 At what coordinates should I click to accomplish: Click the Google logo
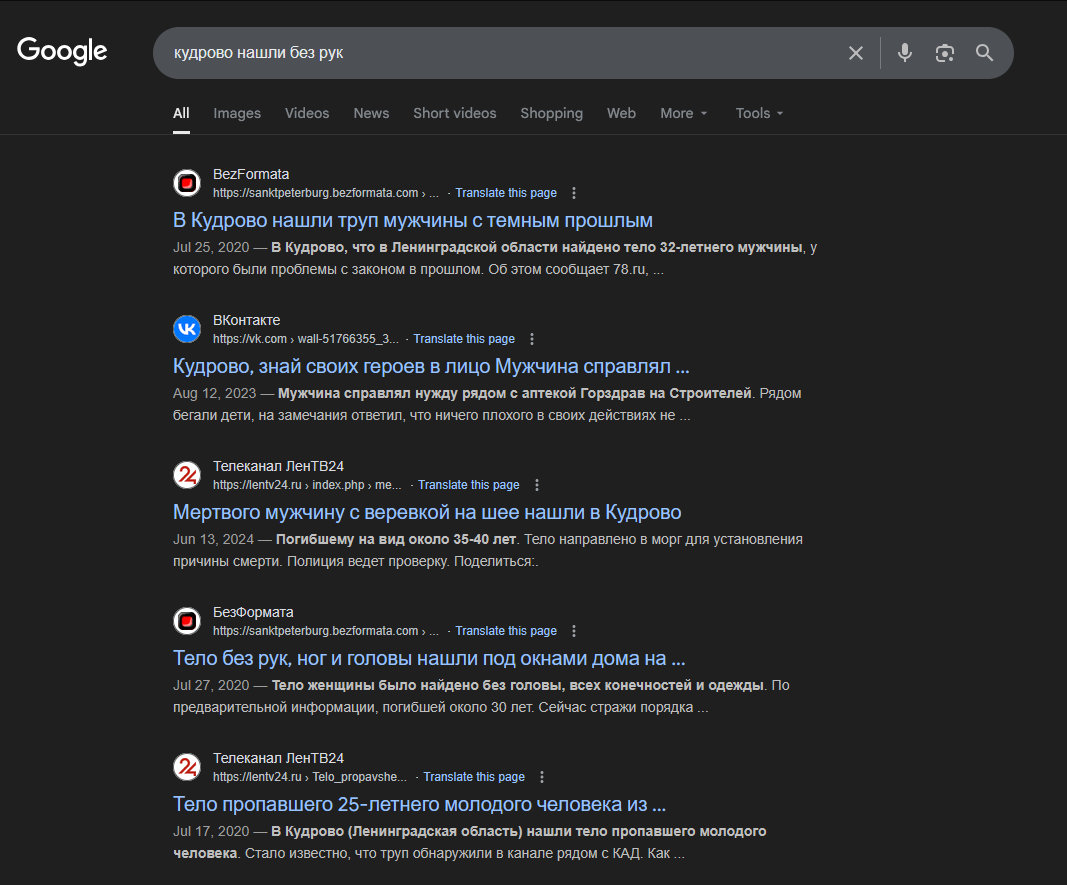click(x=62, y=51)
